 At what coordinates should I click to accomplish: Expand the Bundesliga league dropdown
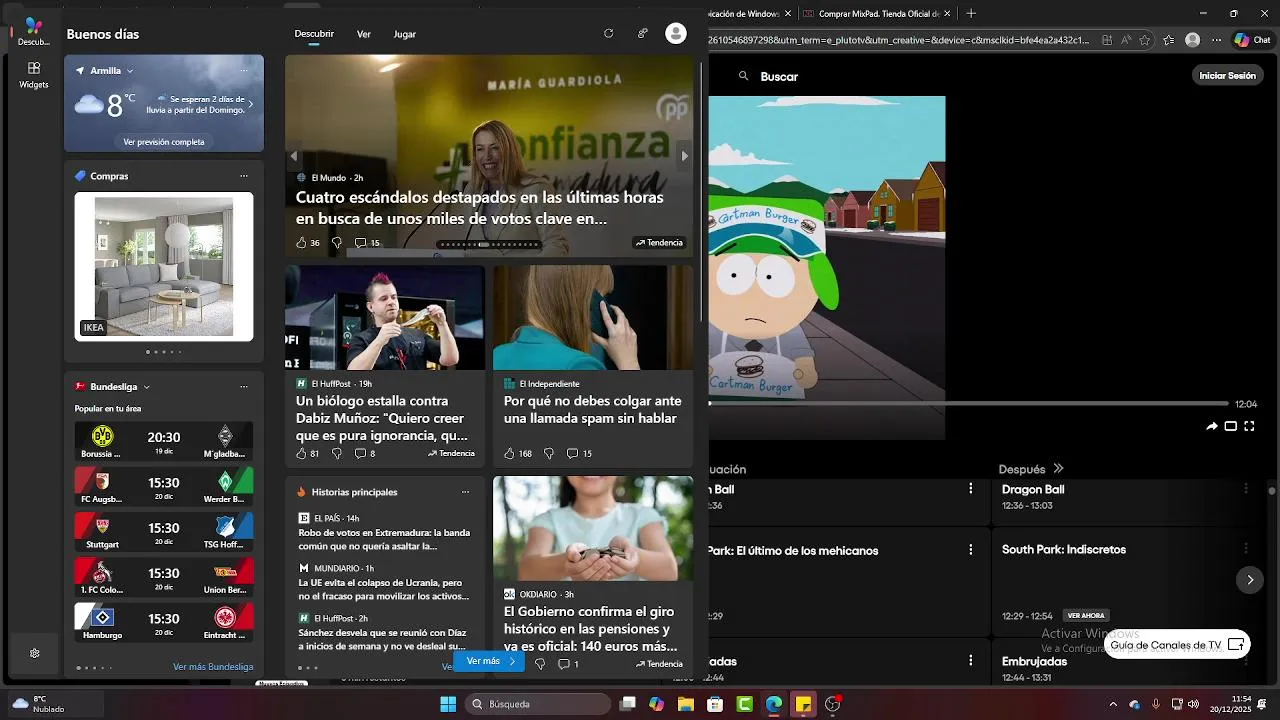pos(146,387)
